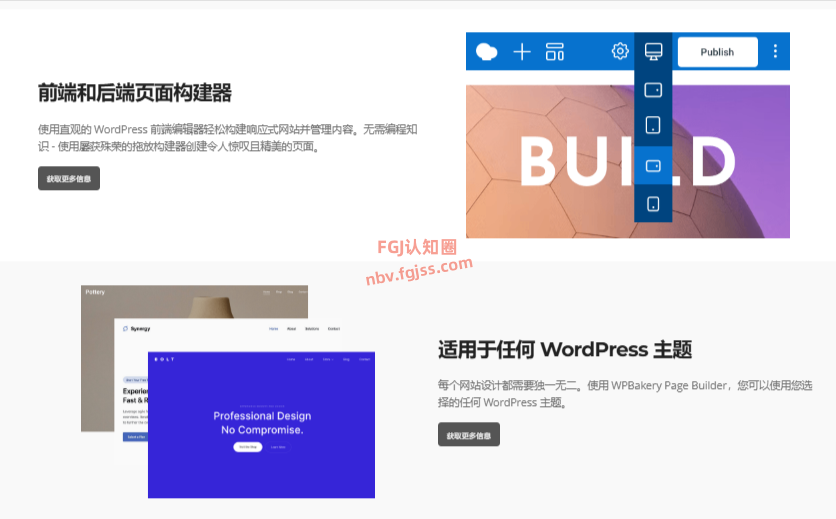Screen dimensions: 836x519
Task: Click the Professional Design blue theme preview
Action: point(261,425)
